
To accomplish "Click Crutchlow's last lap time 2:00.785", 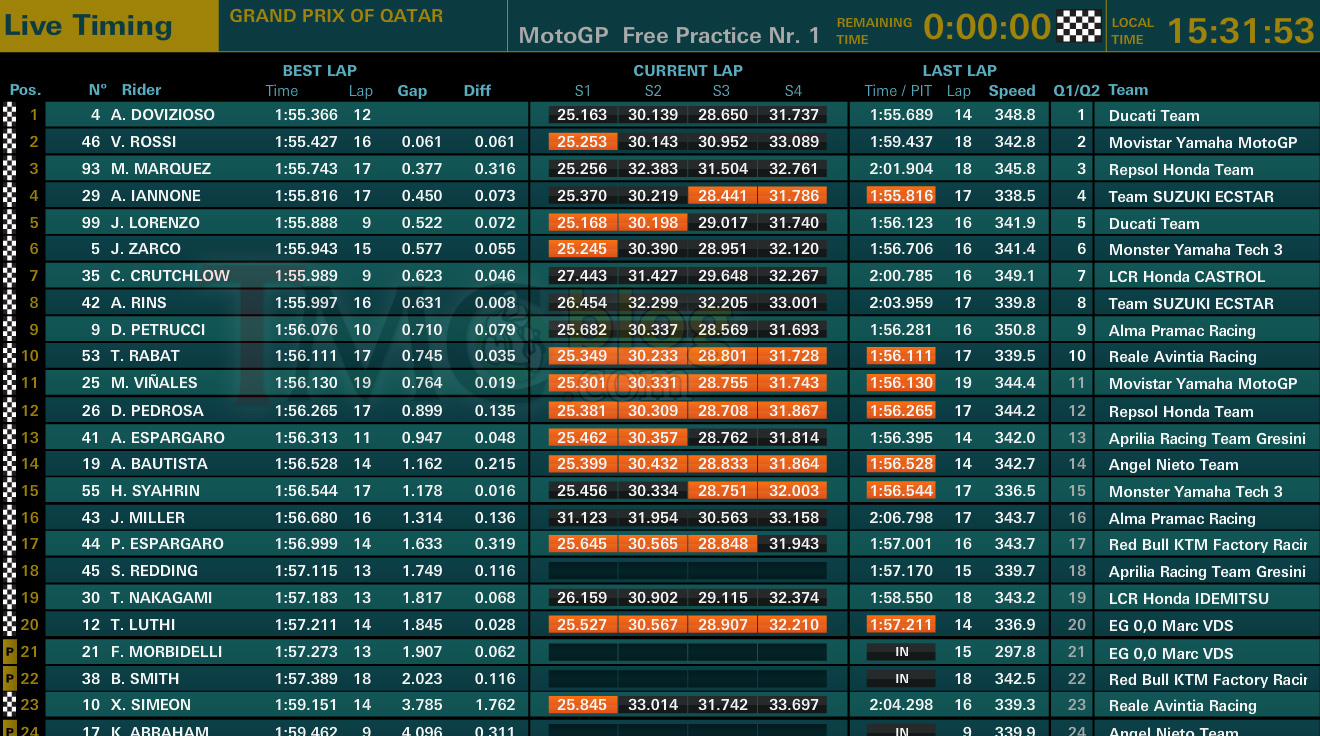I will click(x=901, y=275).
